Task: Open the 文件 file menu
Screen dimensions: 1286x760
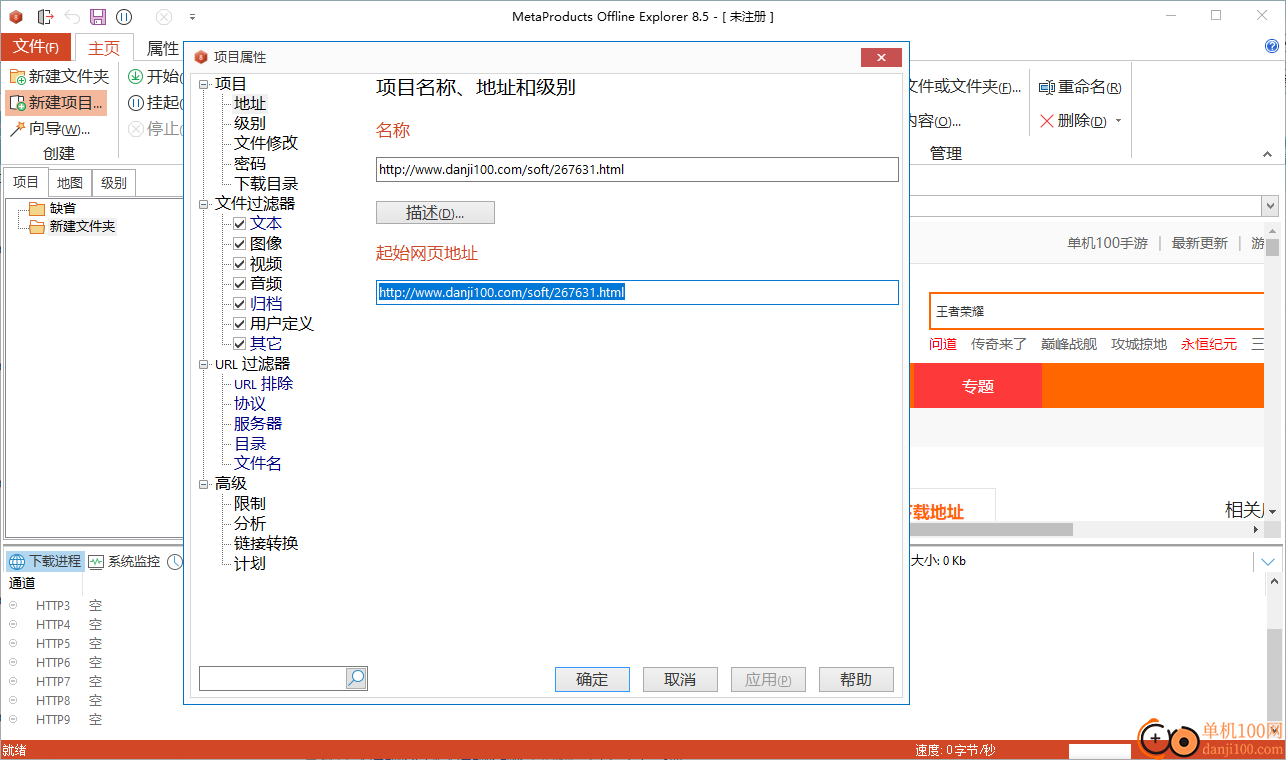Action: 36,47
